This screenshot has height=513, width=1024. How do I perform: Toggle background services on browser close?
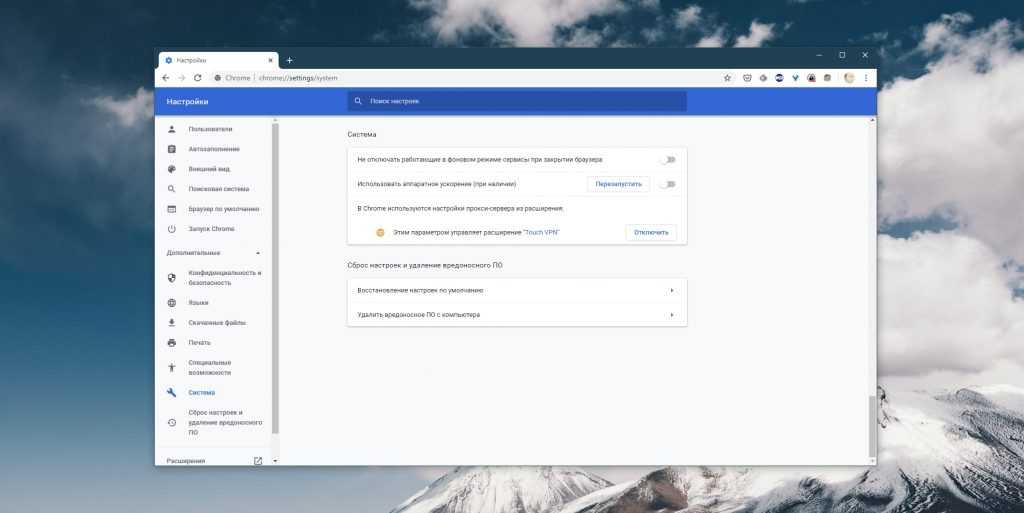click(x=667, y=159)
